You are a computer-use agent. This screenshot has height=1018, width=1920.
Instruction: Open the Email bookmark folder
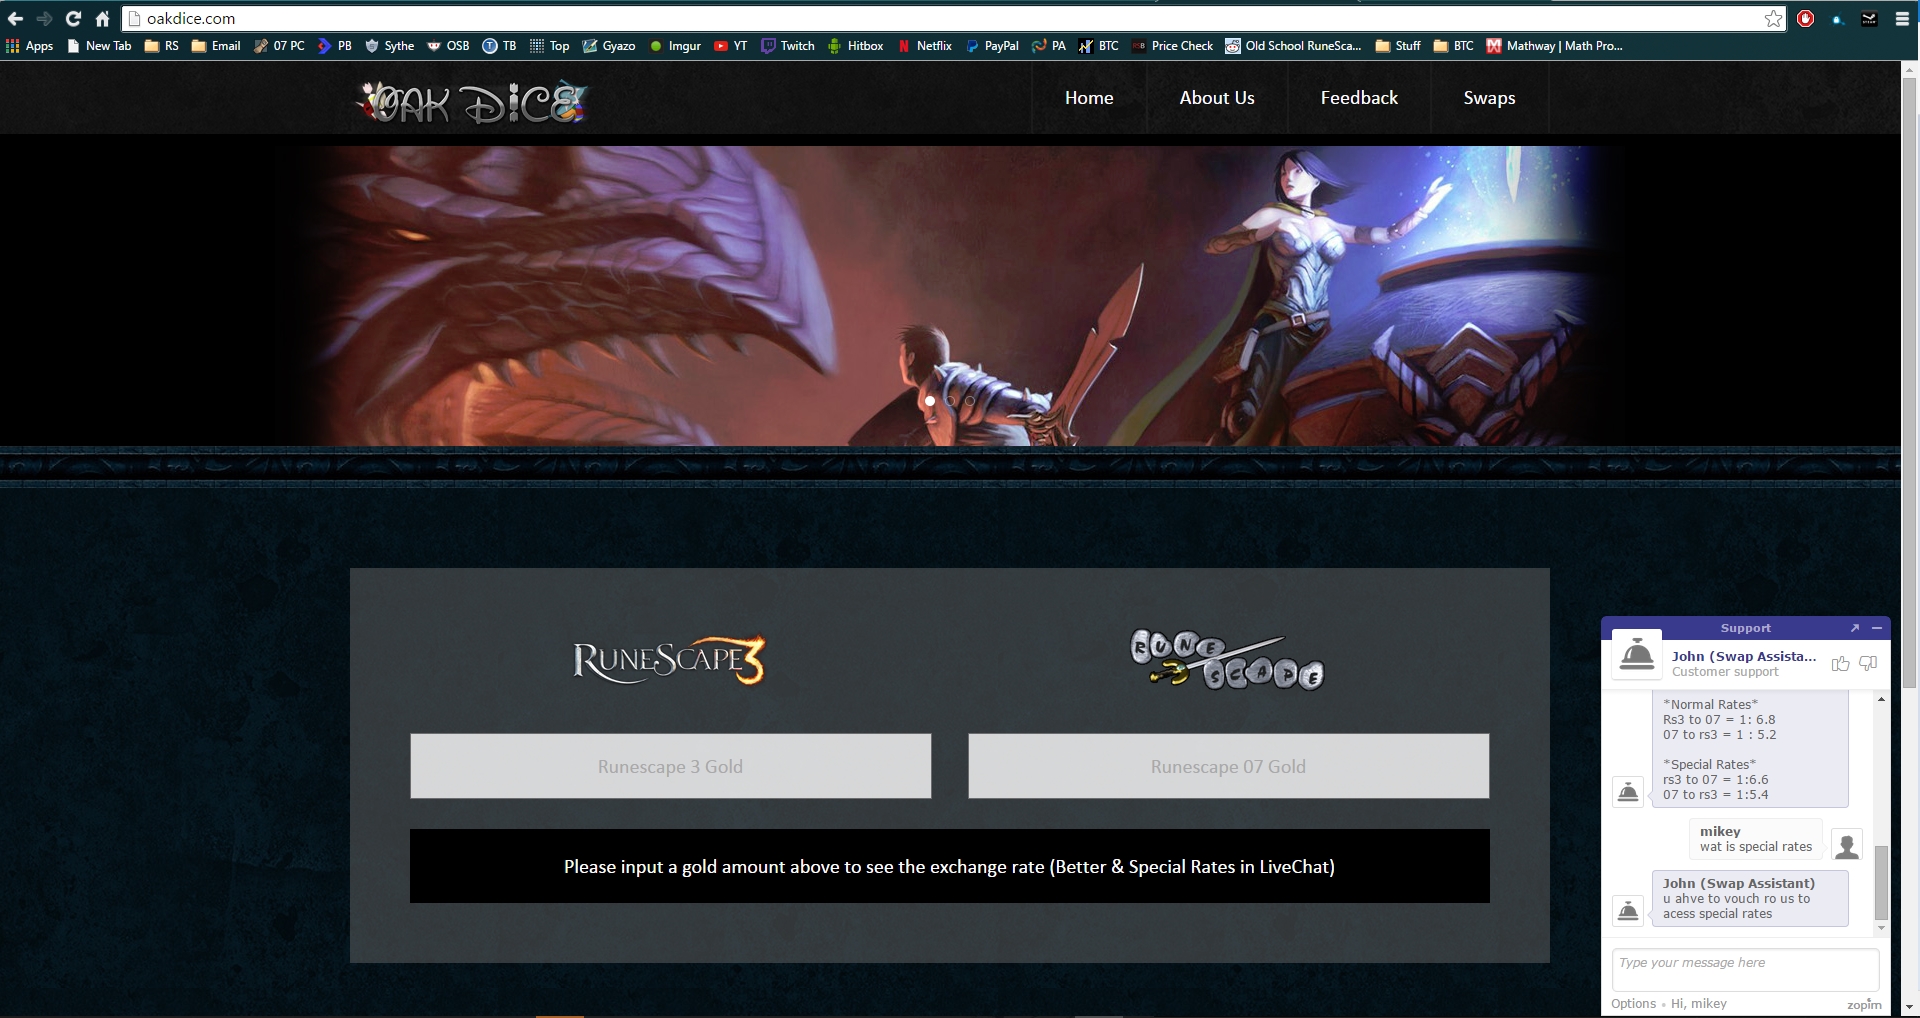(216, 46)
